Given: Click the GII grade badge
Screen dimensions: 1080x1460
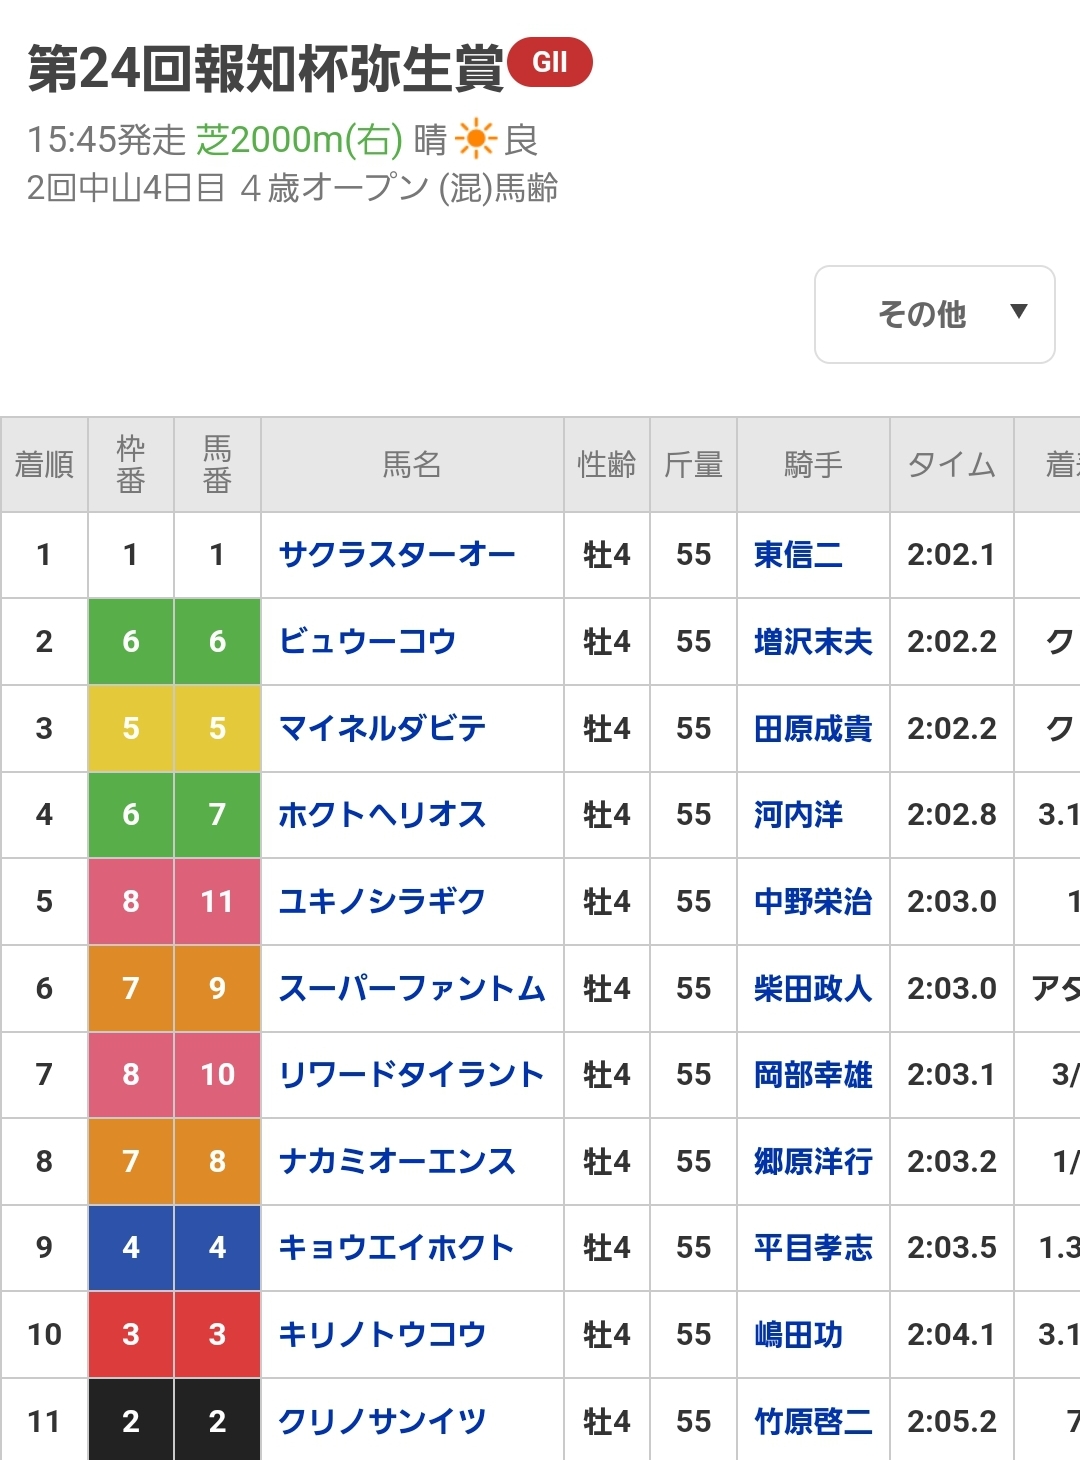Looking at the screenshot, I should [x=550, y=62].
